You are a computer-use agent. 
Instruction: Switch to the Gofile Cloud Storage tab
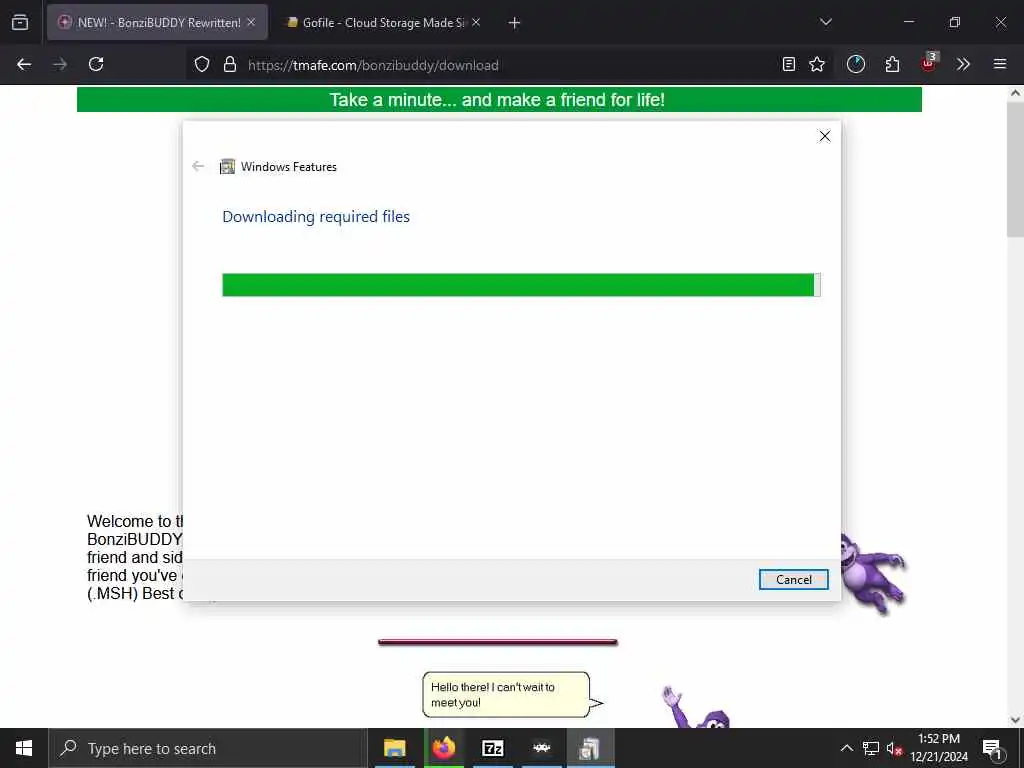(x=383, y=22)
